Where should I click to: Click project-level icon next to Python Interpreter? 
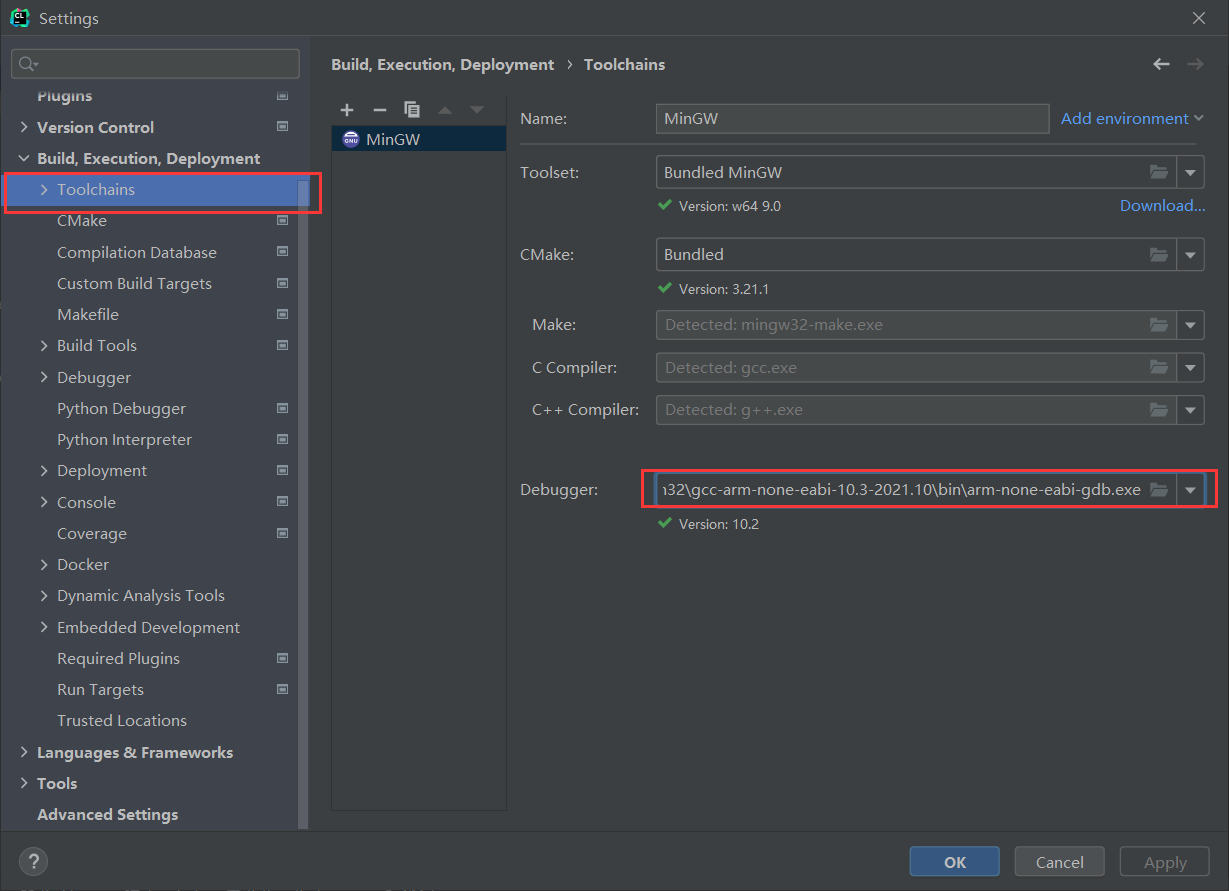(x=282, y=439)
